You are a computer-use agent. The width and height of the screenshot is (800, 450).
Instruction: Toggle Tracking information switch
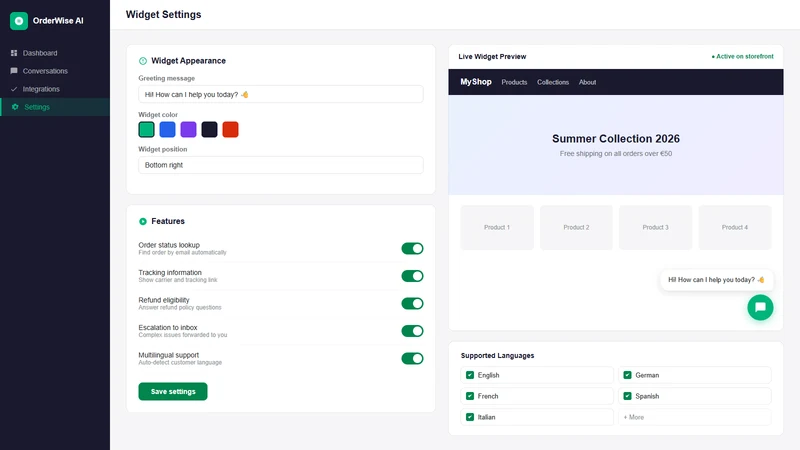[412, 276]
